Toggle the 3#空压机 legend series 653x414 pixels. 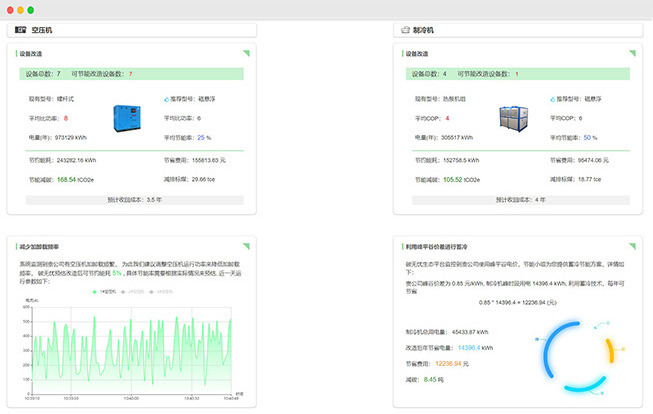coord(161,292)
